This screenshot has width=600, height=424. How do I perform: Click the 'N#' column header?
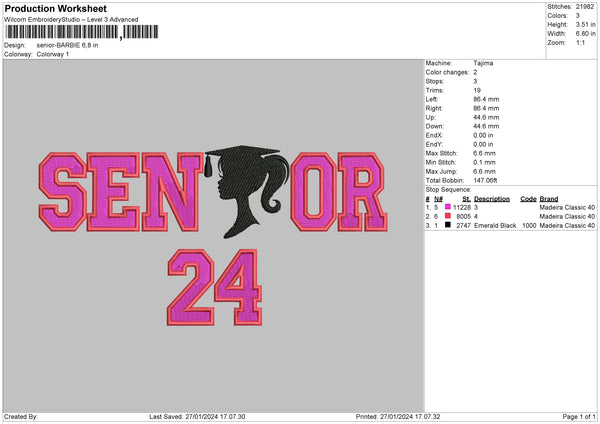tap(439, 199)
